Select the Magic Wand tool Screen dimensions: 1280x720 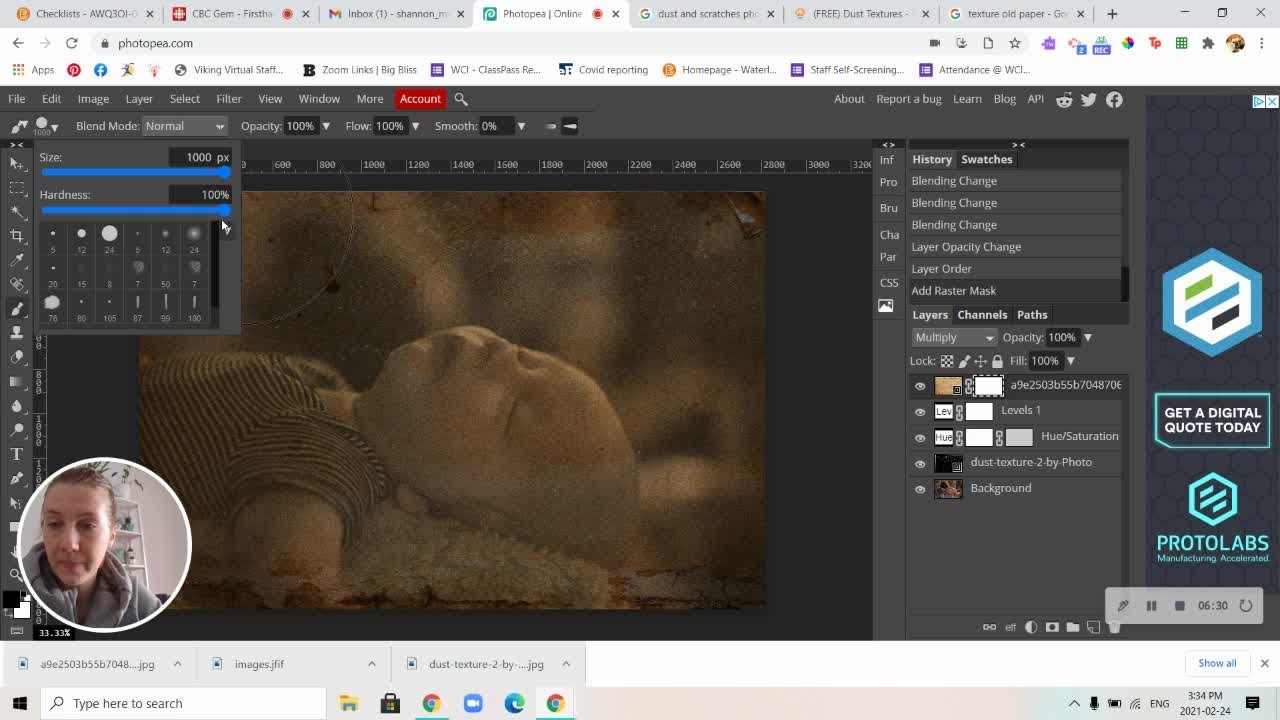(x=16, y=211)
